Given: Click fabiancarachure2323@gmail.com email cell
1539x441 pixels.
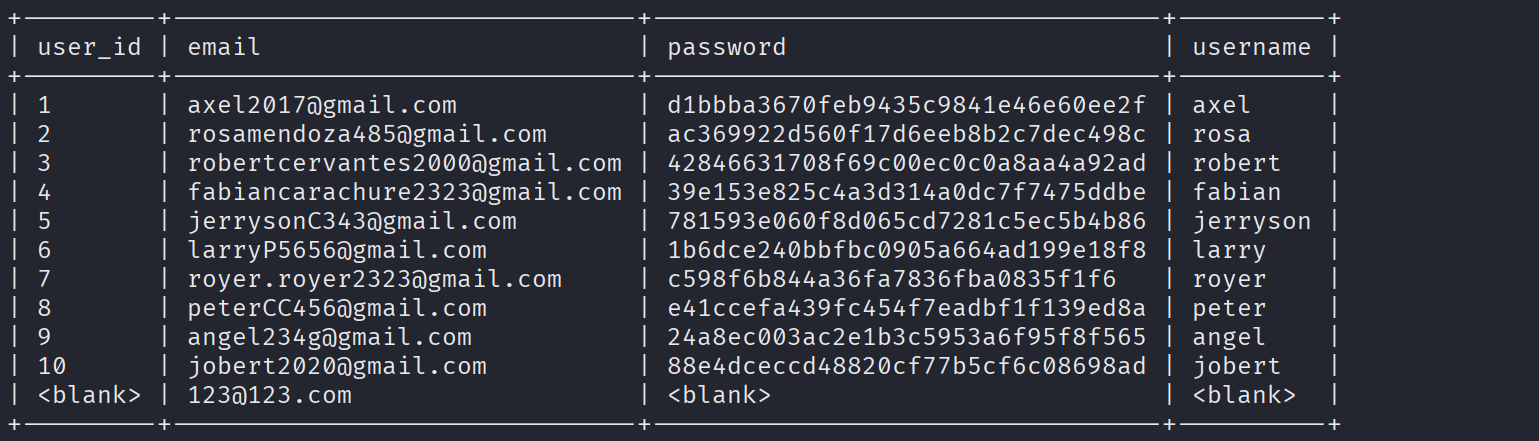Looking at the screenshot, I should 404,192.
